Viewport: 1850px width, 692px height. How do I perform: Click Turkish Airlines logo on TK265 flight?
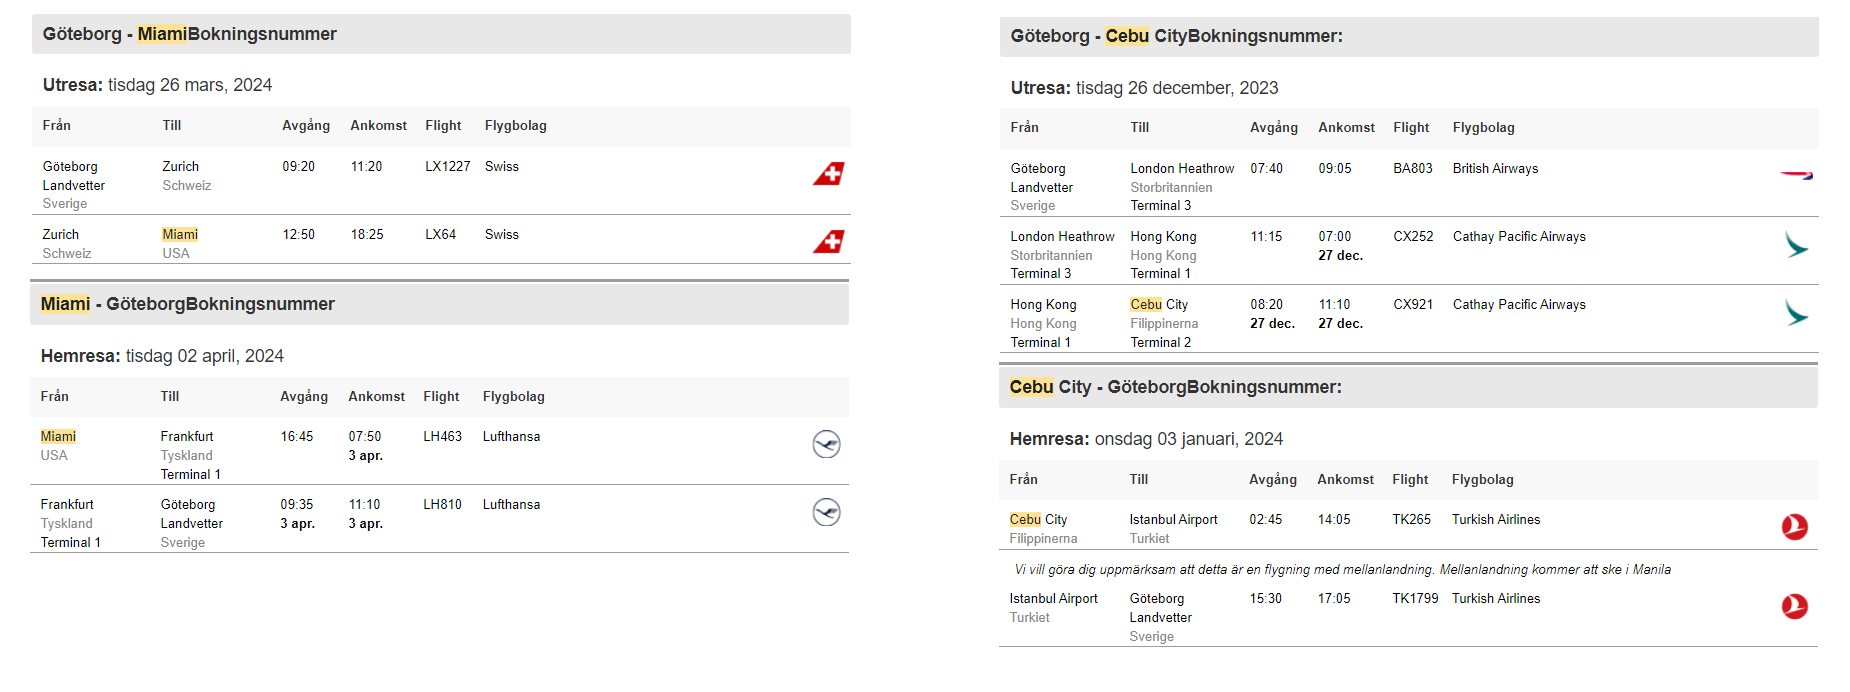[x=1794, y=527]
